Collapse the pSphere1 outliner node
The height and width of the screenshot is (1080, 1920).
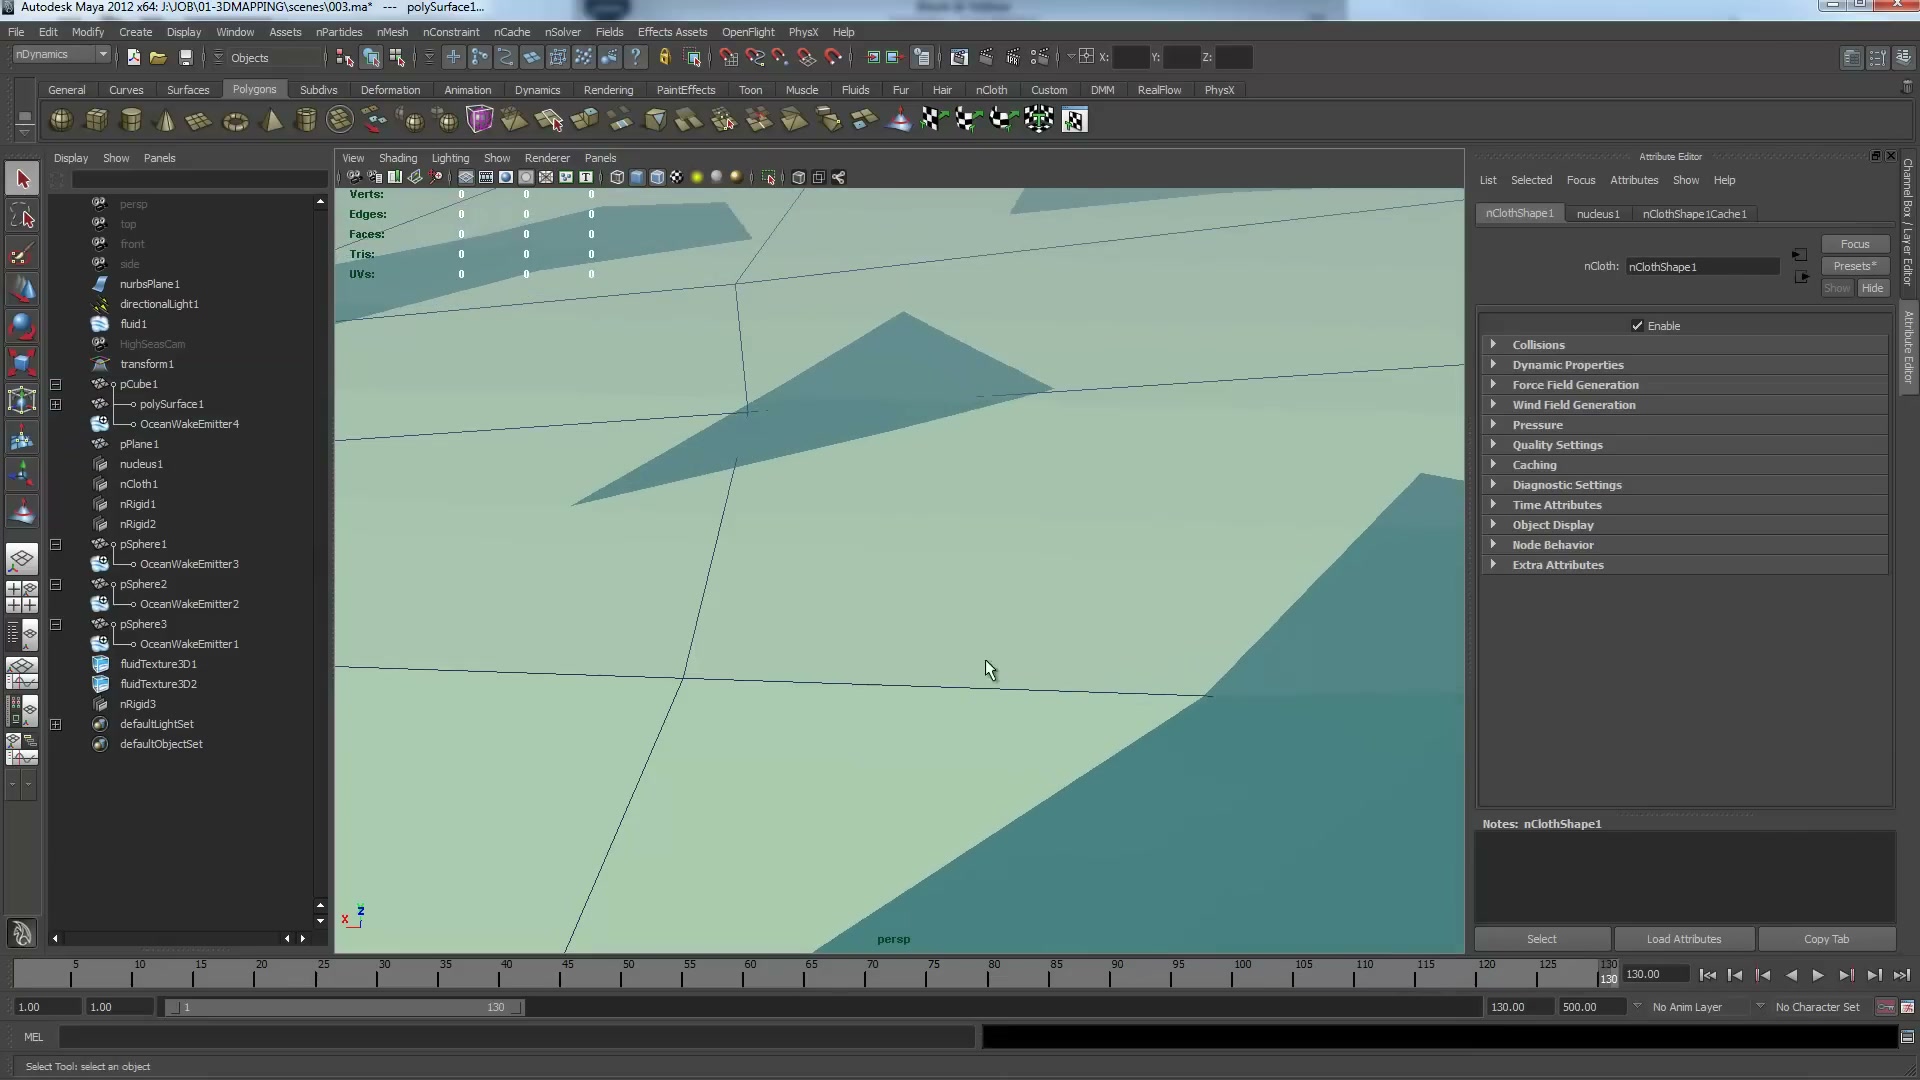click(56, 544)
